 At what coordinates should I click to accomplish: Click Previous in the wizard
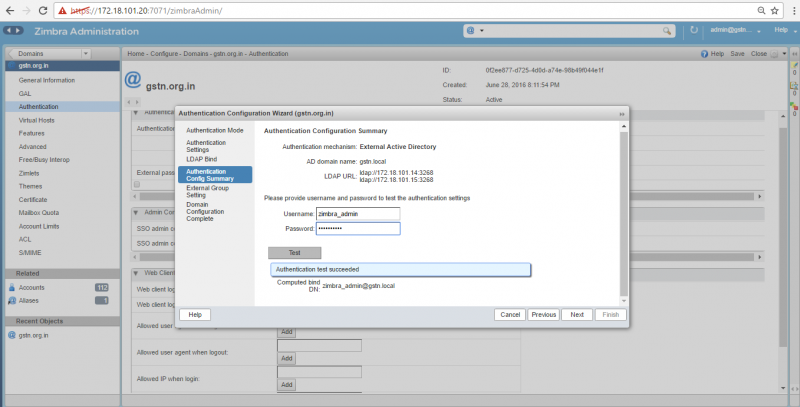point(543,315)
